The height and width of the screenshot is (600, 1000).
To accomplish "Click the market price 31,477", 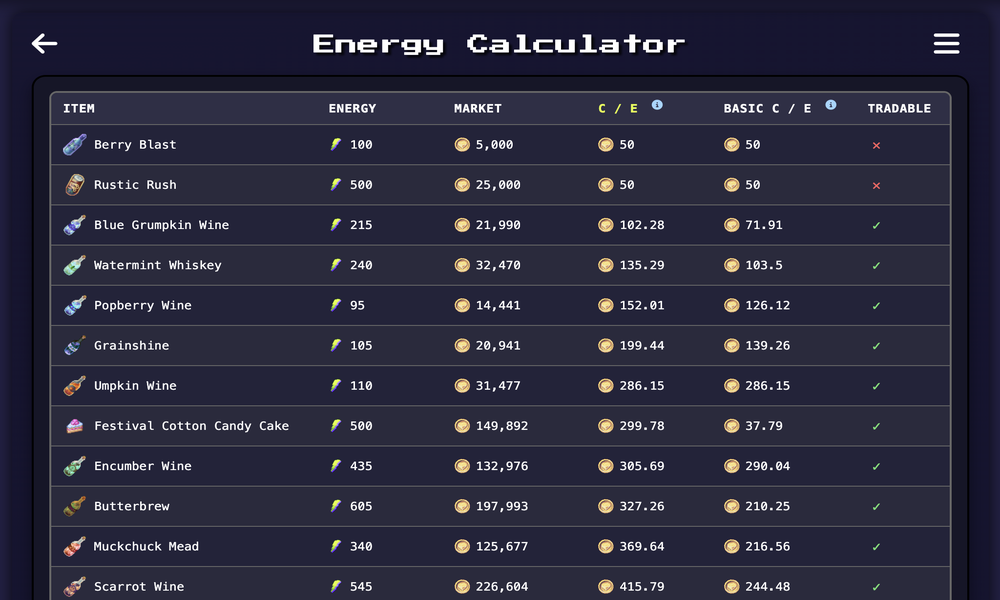I will tap(498, 386).
